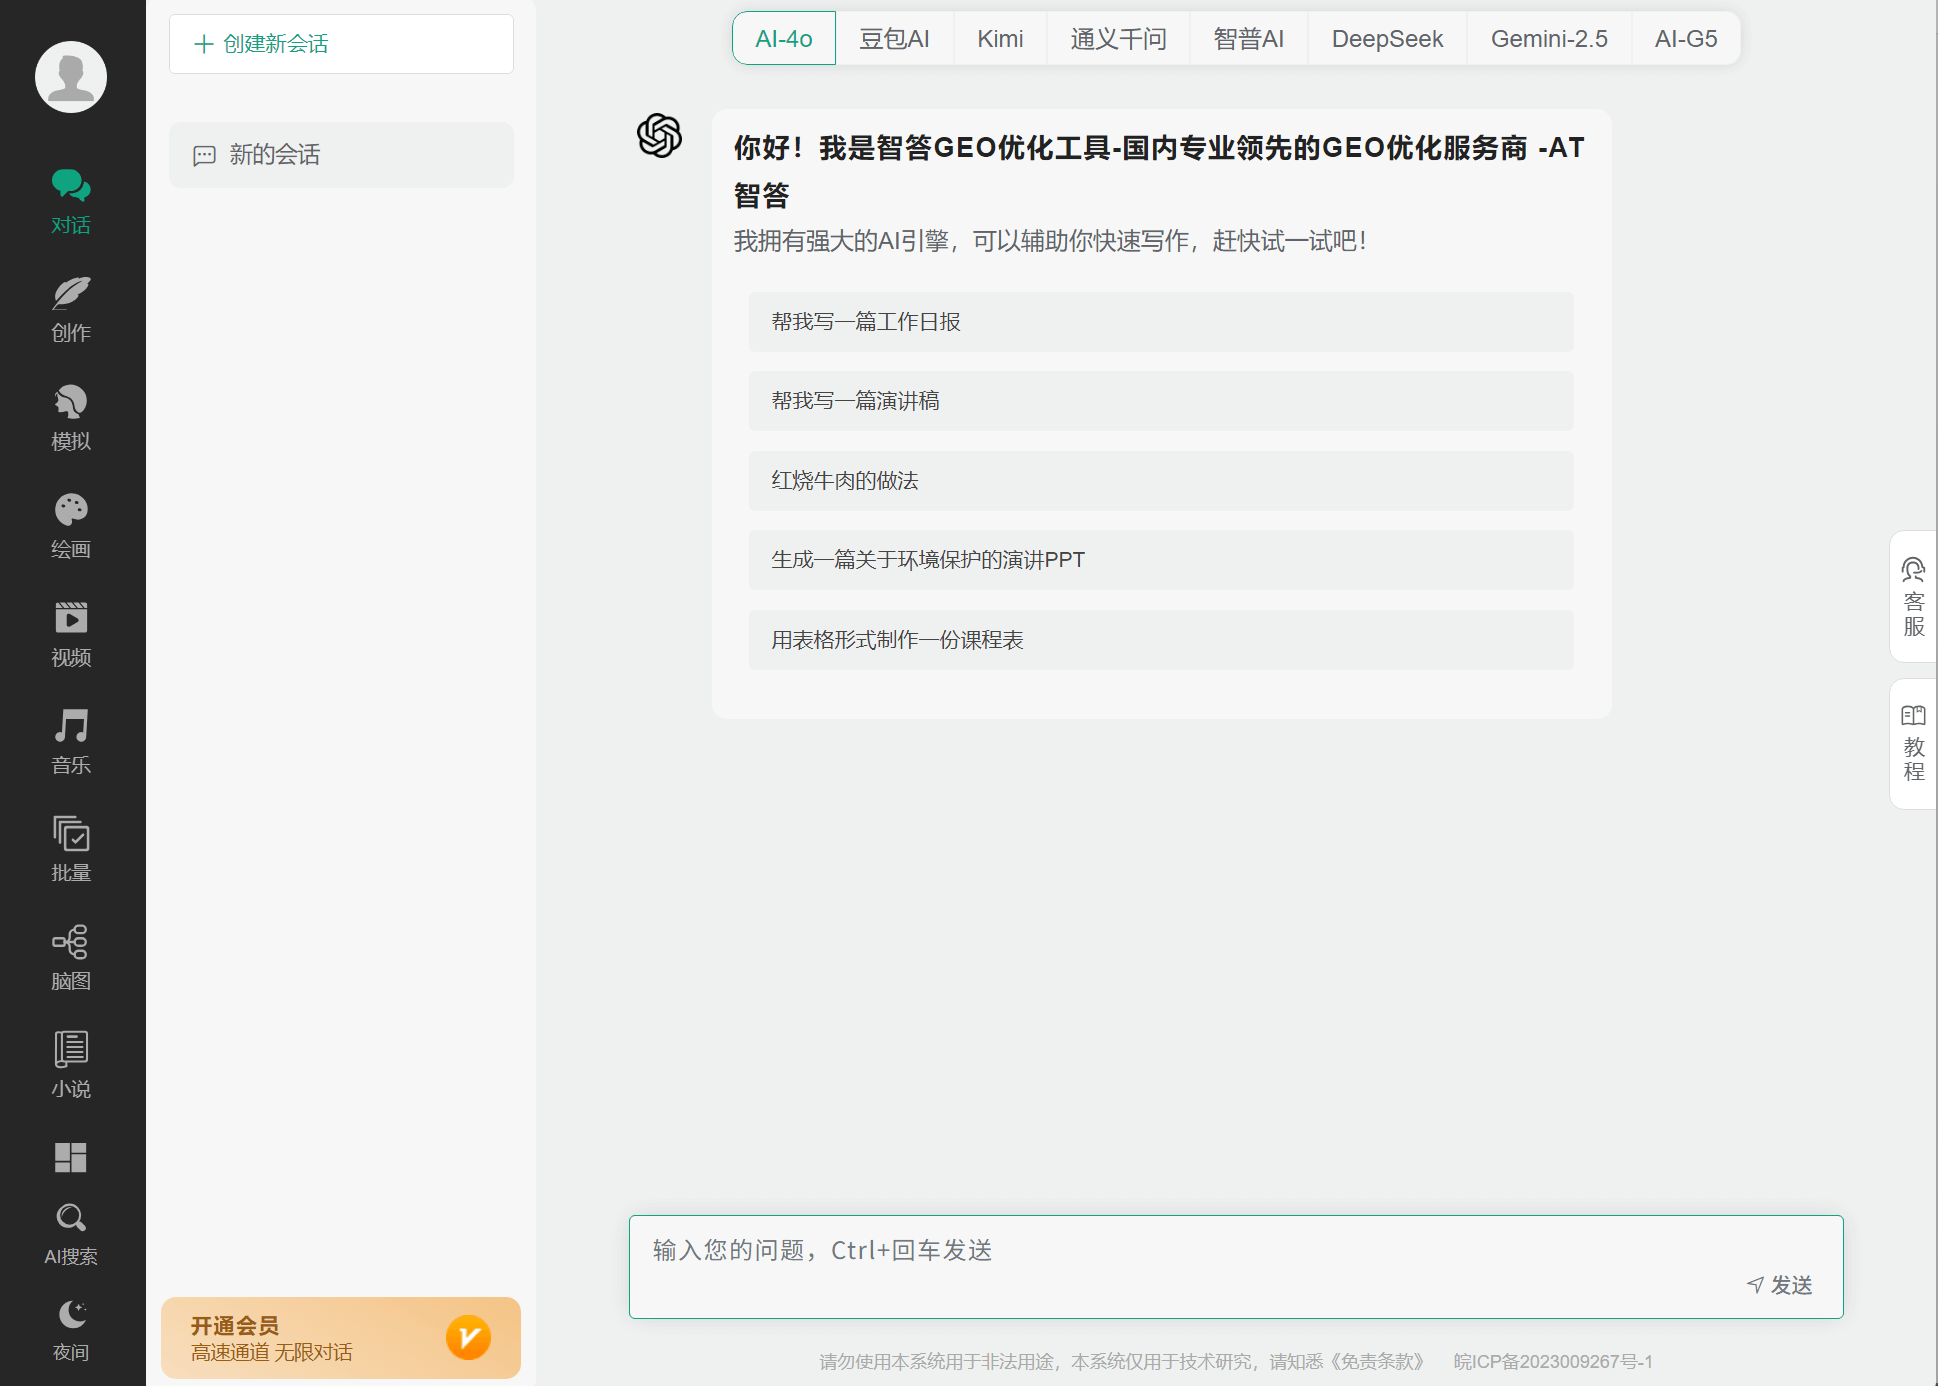Open the 开通会员 membership banner

pos(340,1338)
